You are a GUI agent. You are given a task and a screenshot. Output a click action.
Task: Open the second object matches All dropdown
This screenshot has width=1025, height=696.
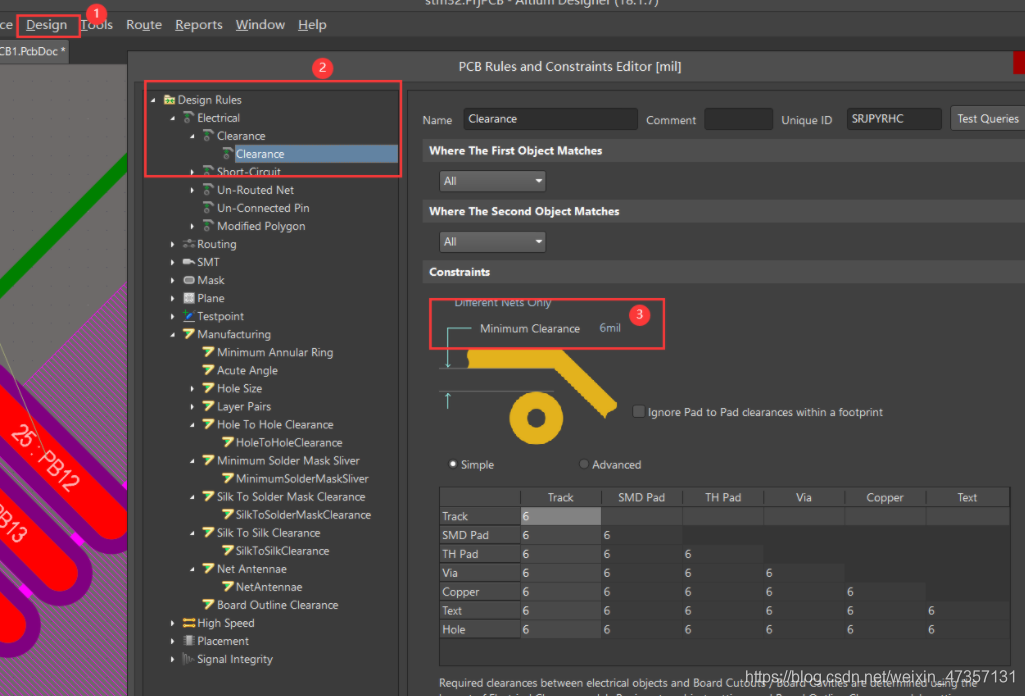point(492,242)
